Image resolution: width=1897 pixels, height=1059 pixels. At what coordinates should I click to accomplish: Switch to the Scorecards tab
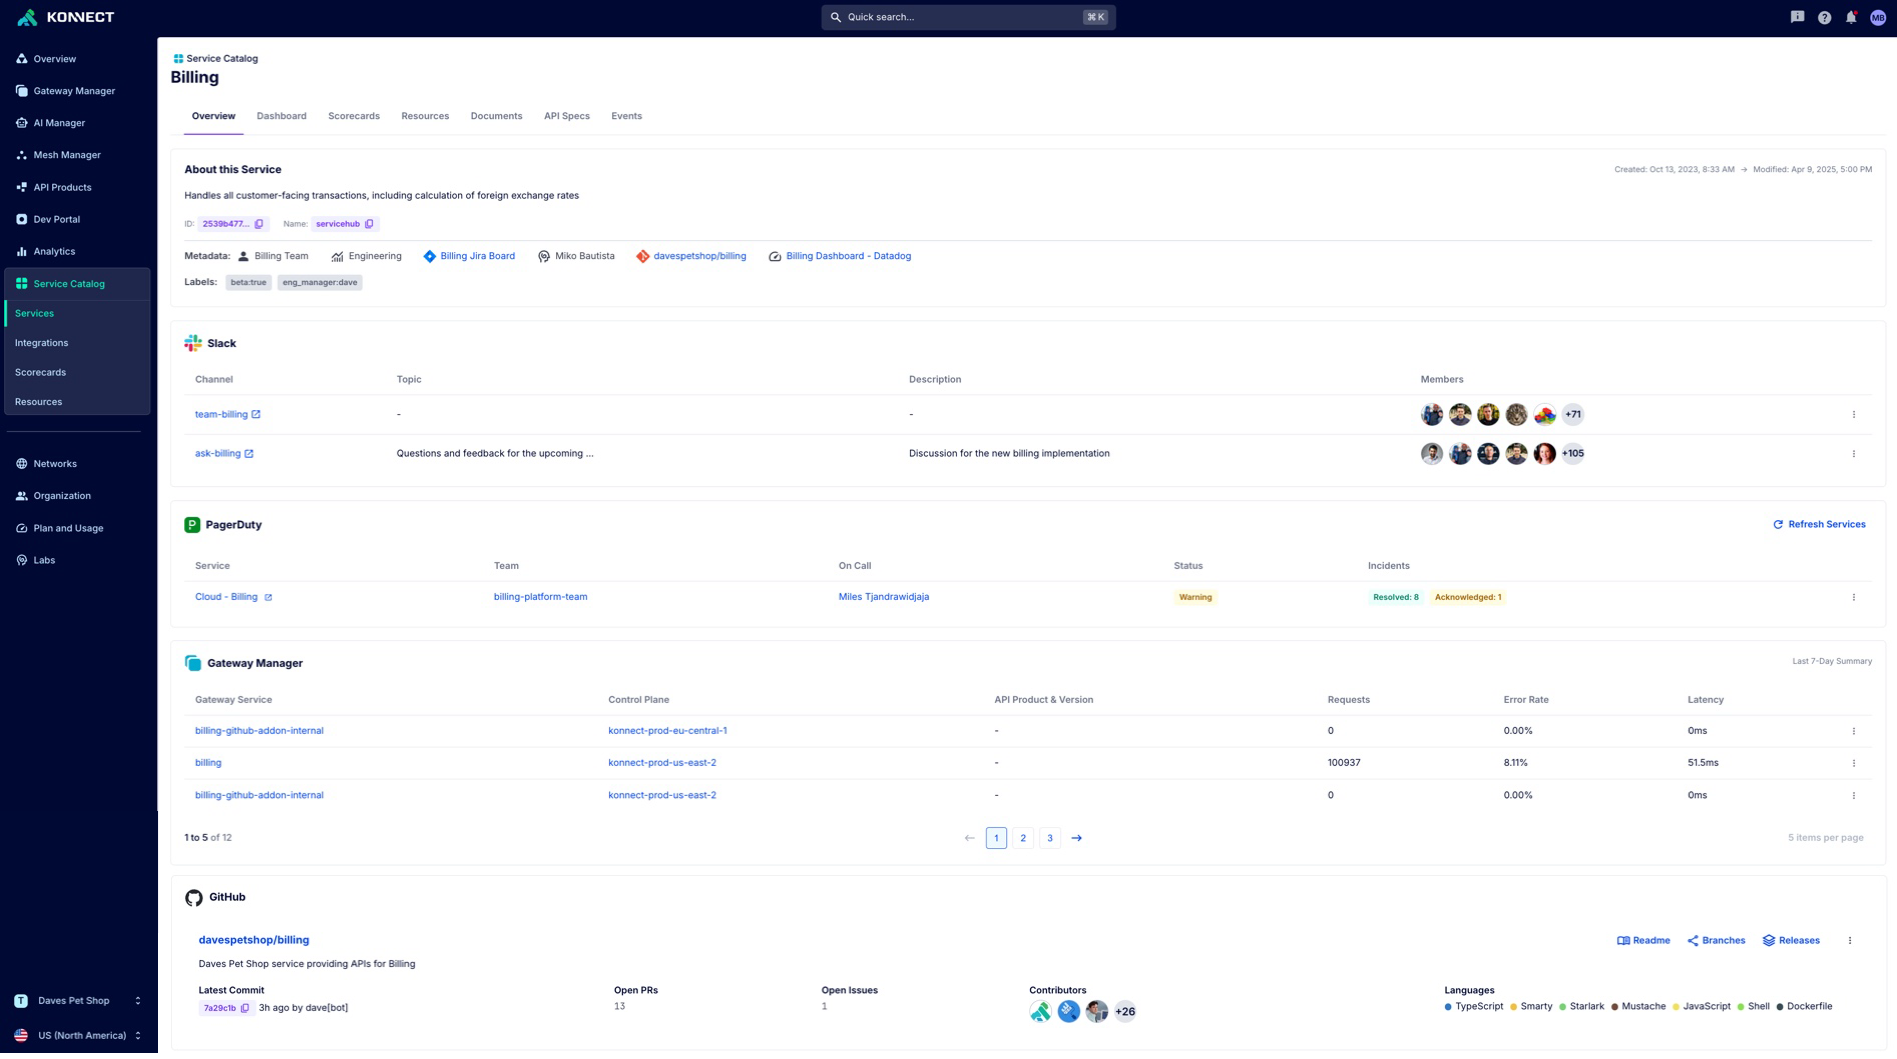pyautogui.click(x=353, y=116)
